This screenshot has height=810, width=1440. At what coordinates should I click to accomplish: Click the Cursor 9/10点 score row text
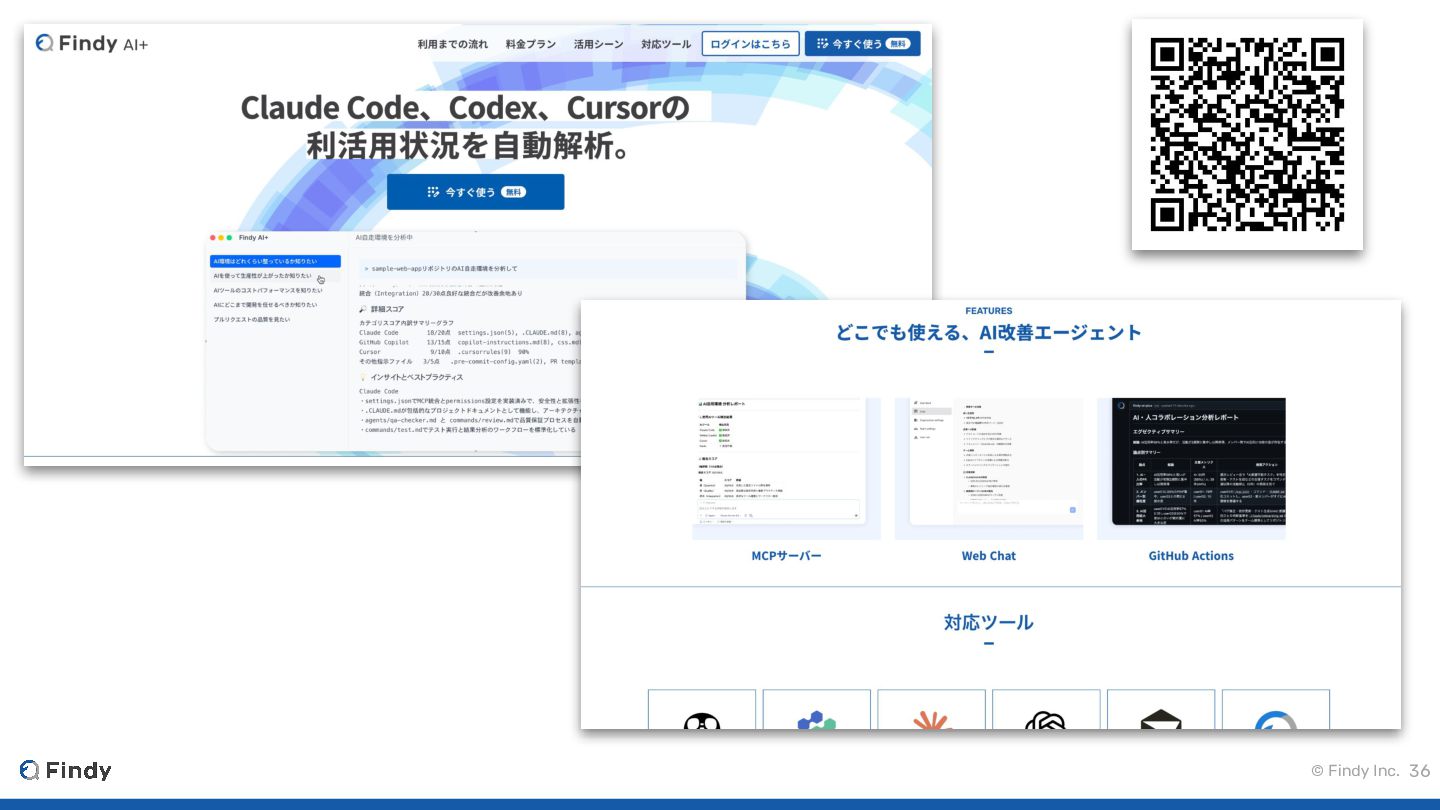click(444, 352)
